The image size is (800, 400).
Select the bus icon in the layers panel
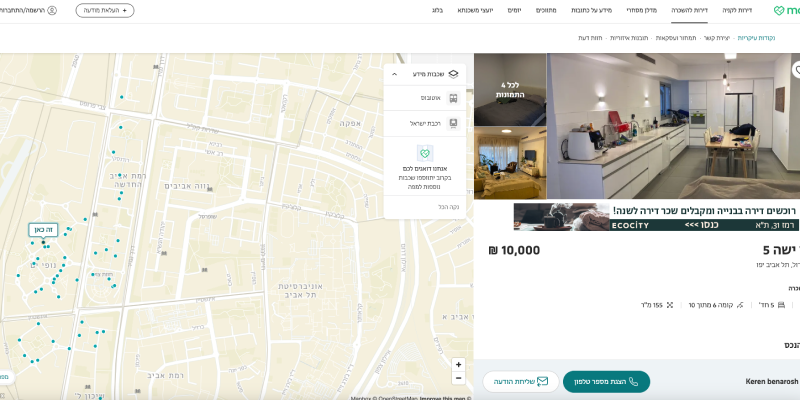tap(453, 98)
